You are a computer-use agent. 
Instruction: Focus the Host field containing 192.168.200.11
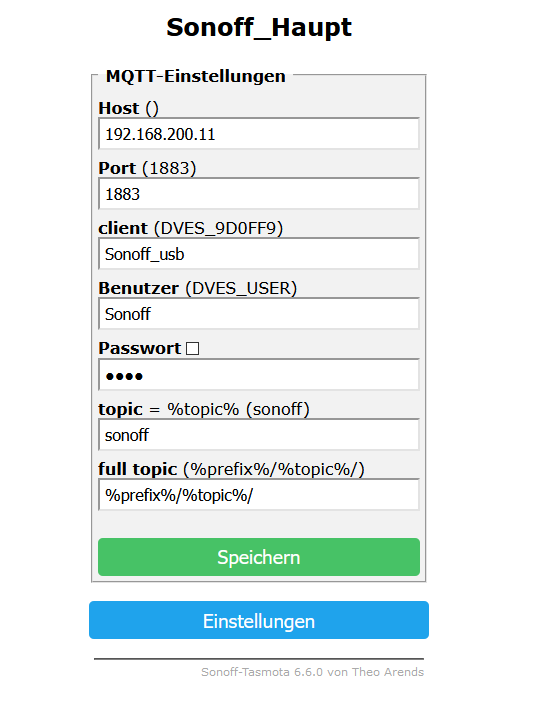pos(259,134)
